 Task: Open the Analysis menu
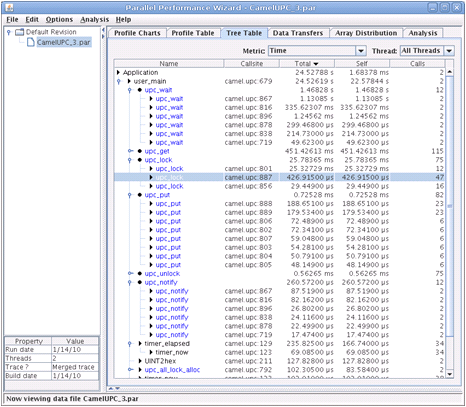94,20
